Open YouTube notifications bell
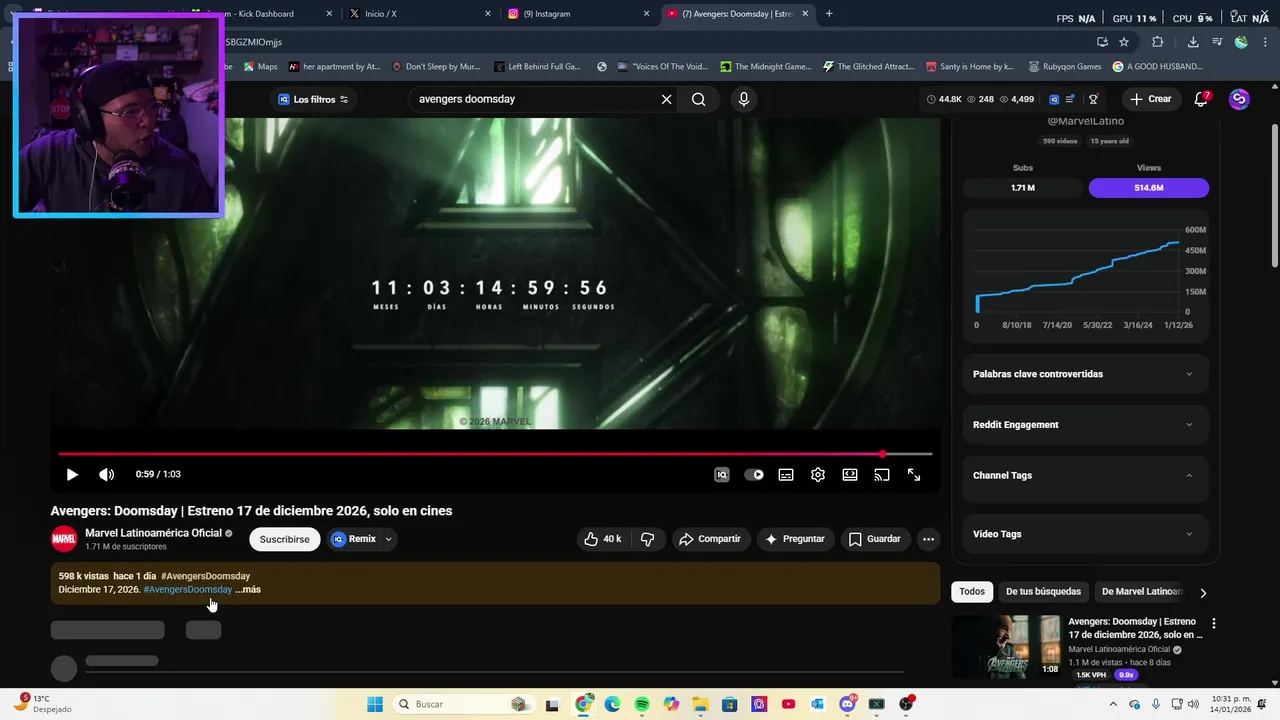Image resolution: width=1280 pixels, height=720 pixels. click(1201, 99)
